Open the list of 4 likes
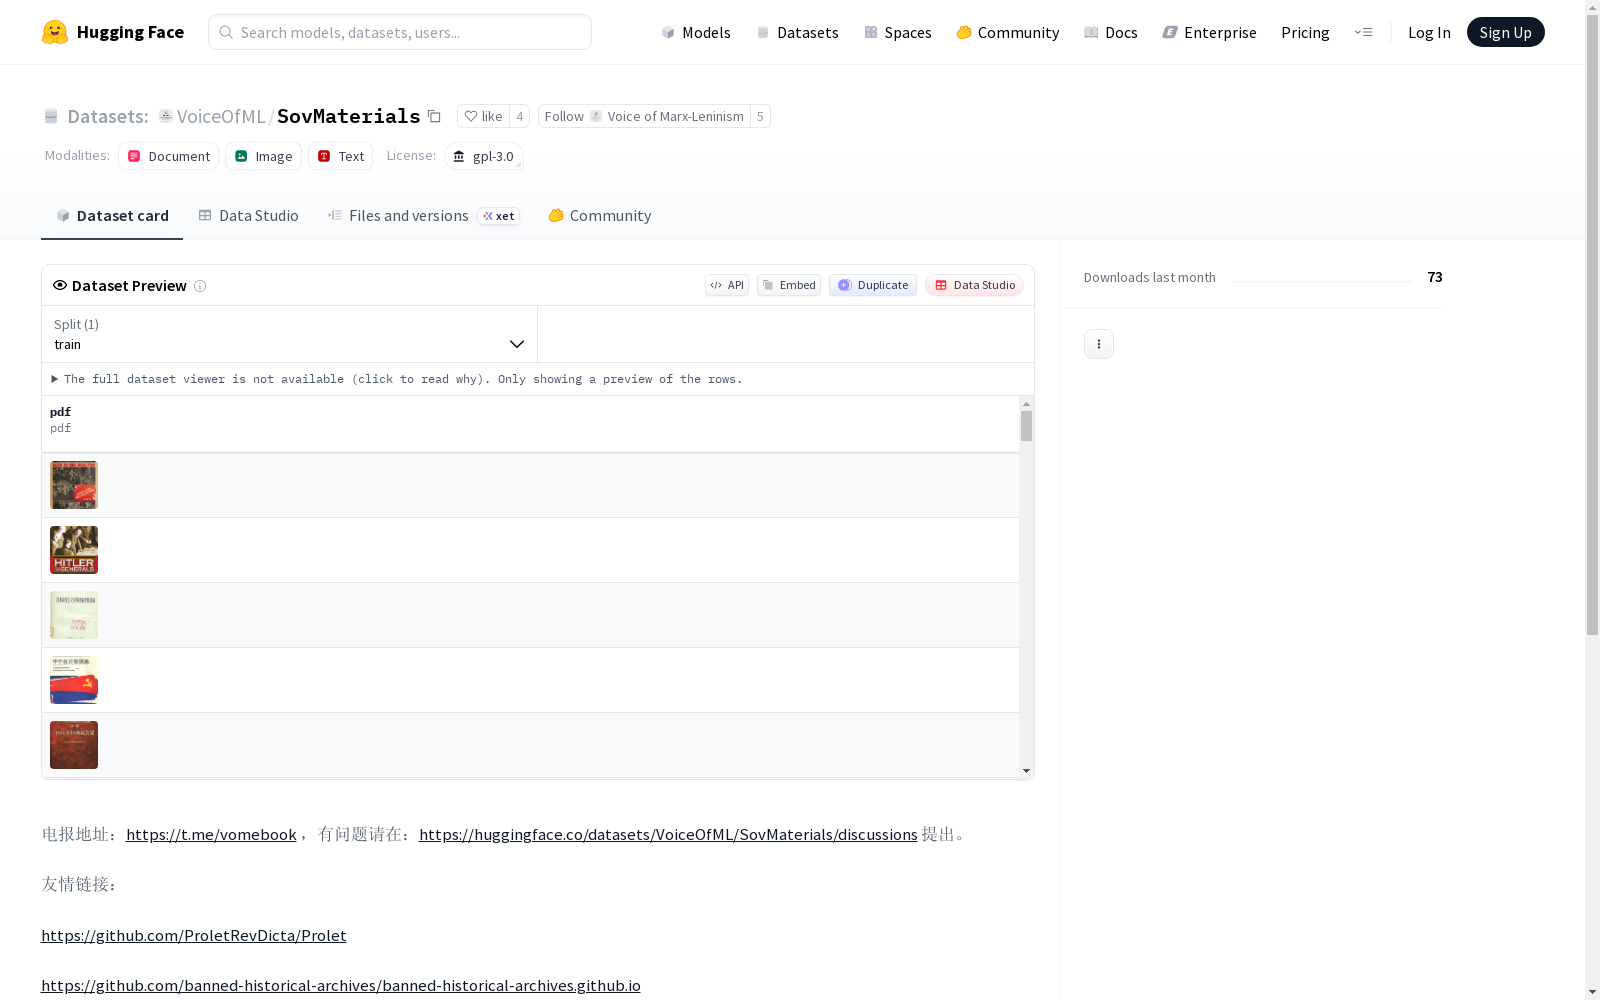1600x1000 pixels. click(x=520, y=116)
